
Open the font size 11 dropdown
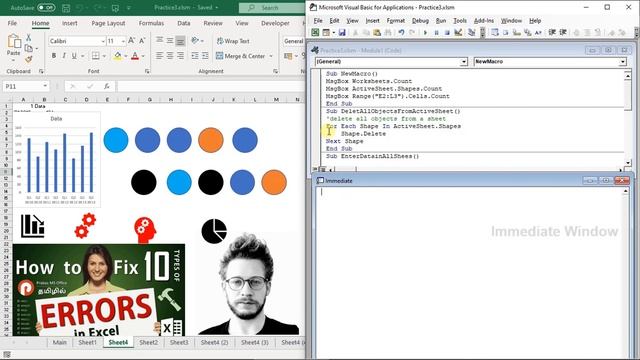pos(123,41)
